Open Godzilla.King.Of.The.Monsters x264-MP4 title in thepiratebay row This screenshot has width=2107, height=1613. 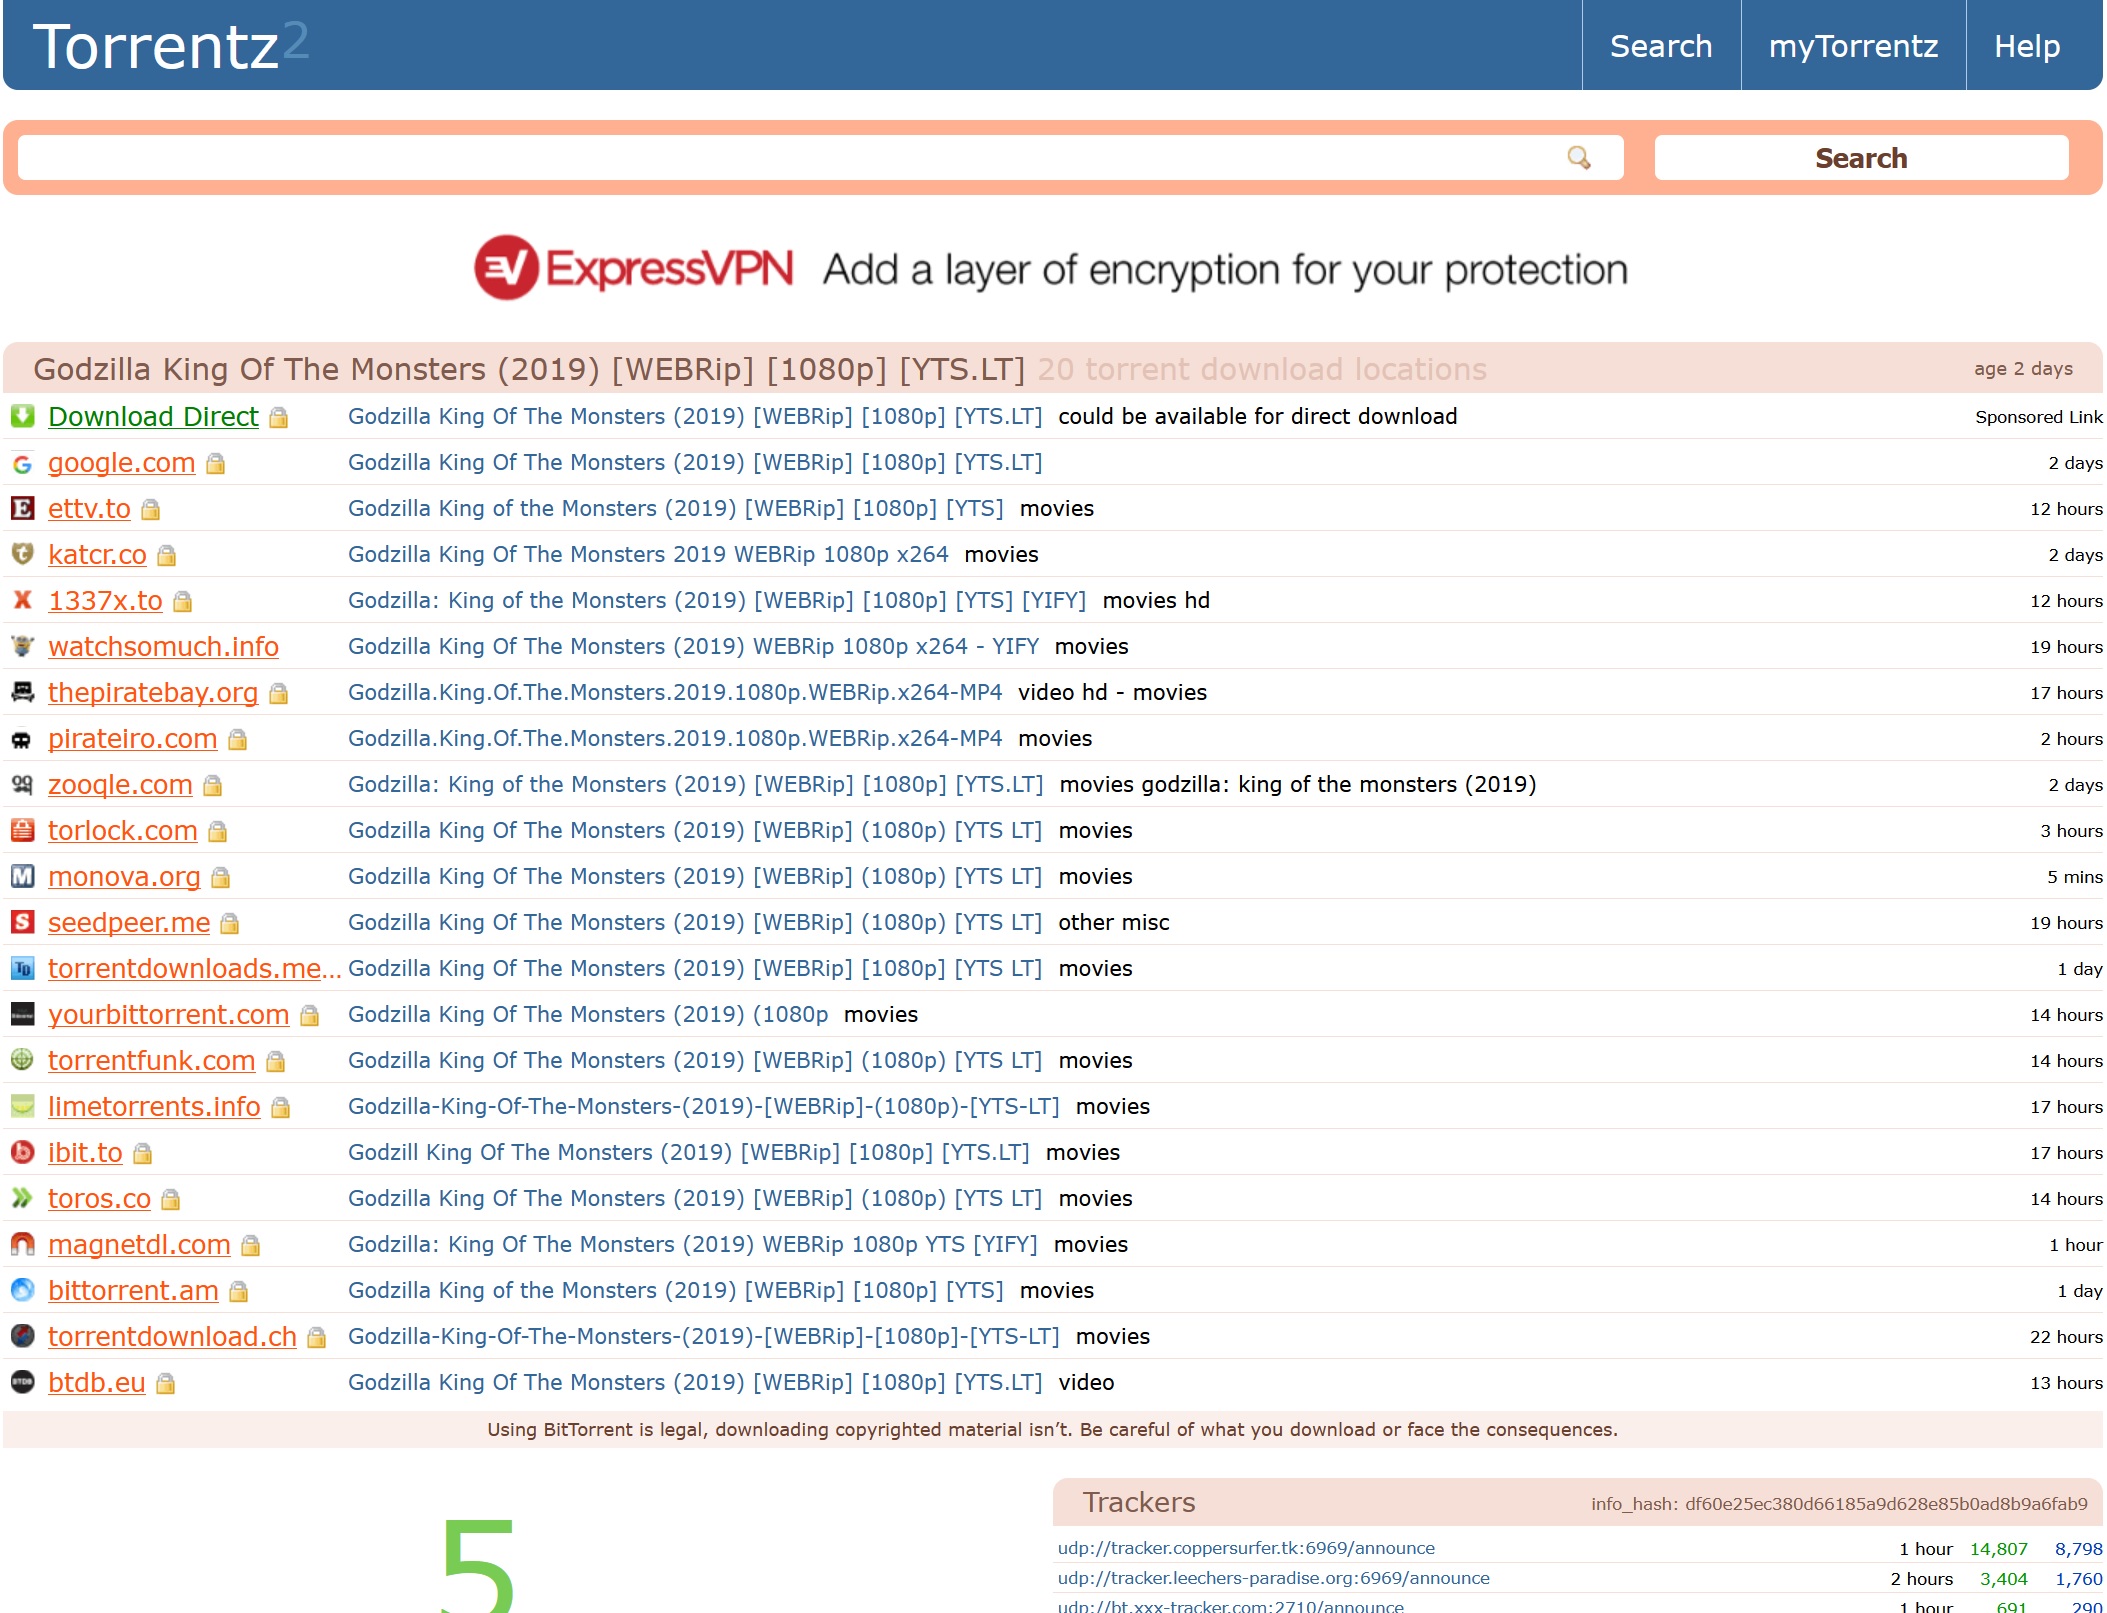pyautogui.click(x=675, y=692)
